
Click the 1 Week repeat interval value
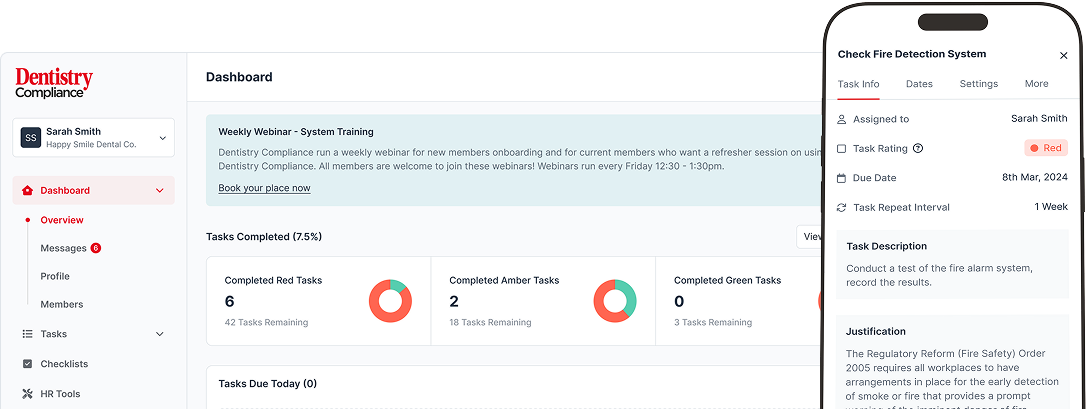pyautogui.click(x=1051, y=207)
